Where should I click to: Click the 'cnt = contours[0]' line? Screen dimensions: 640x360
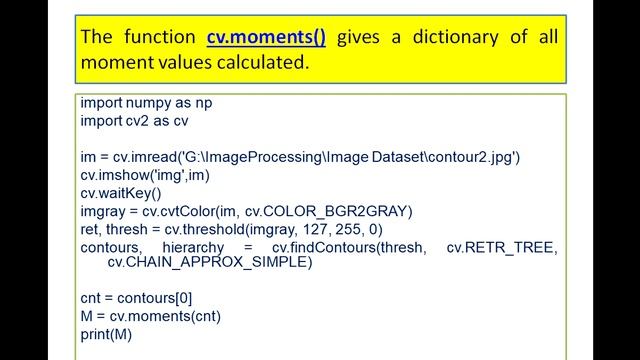click(136, 298)
